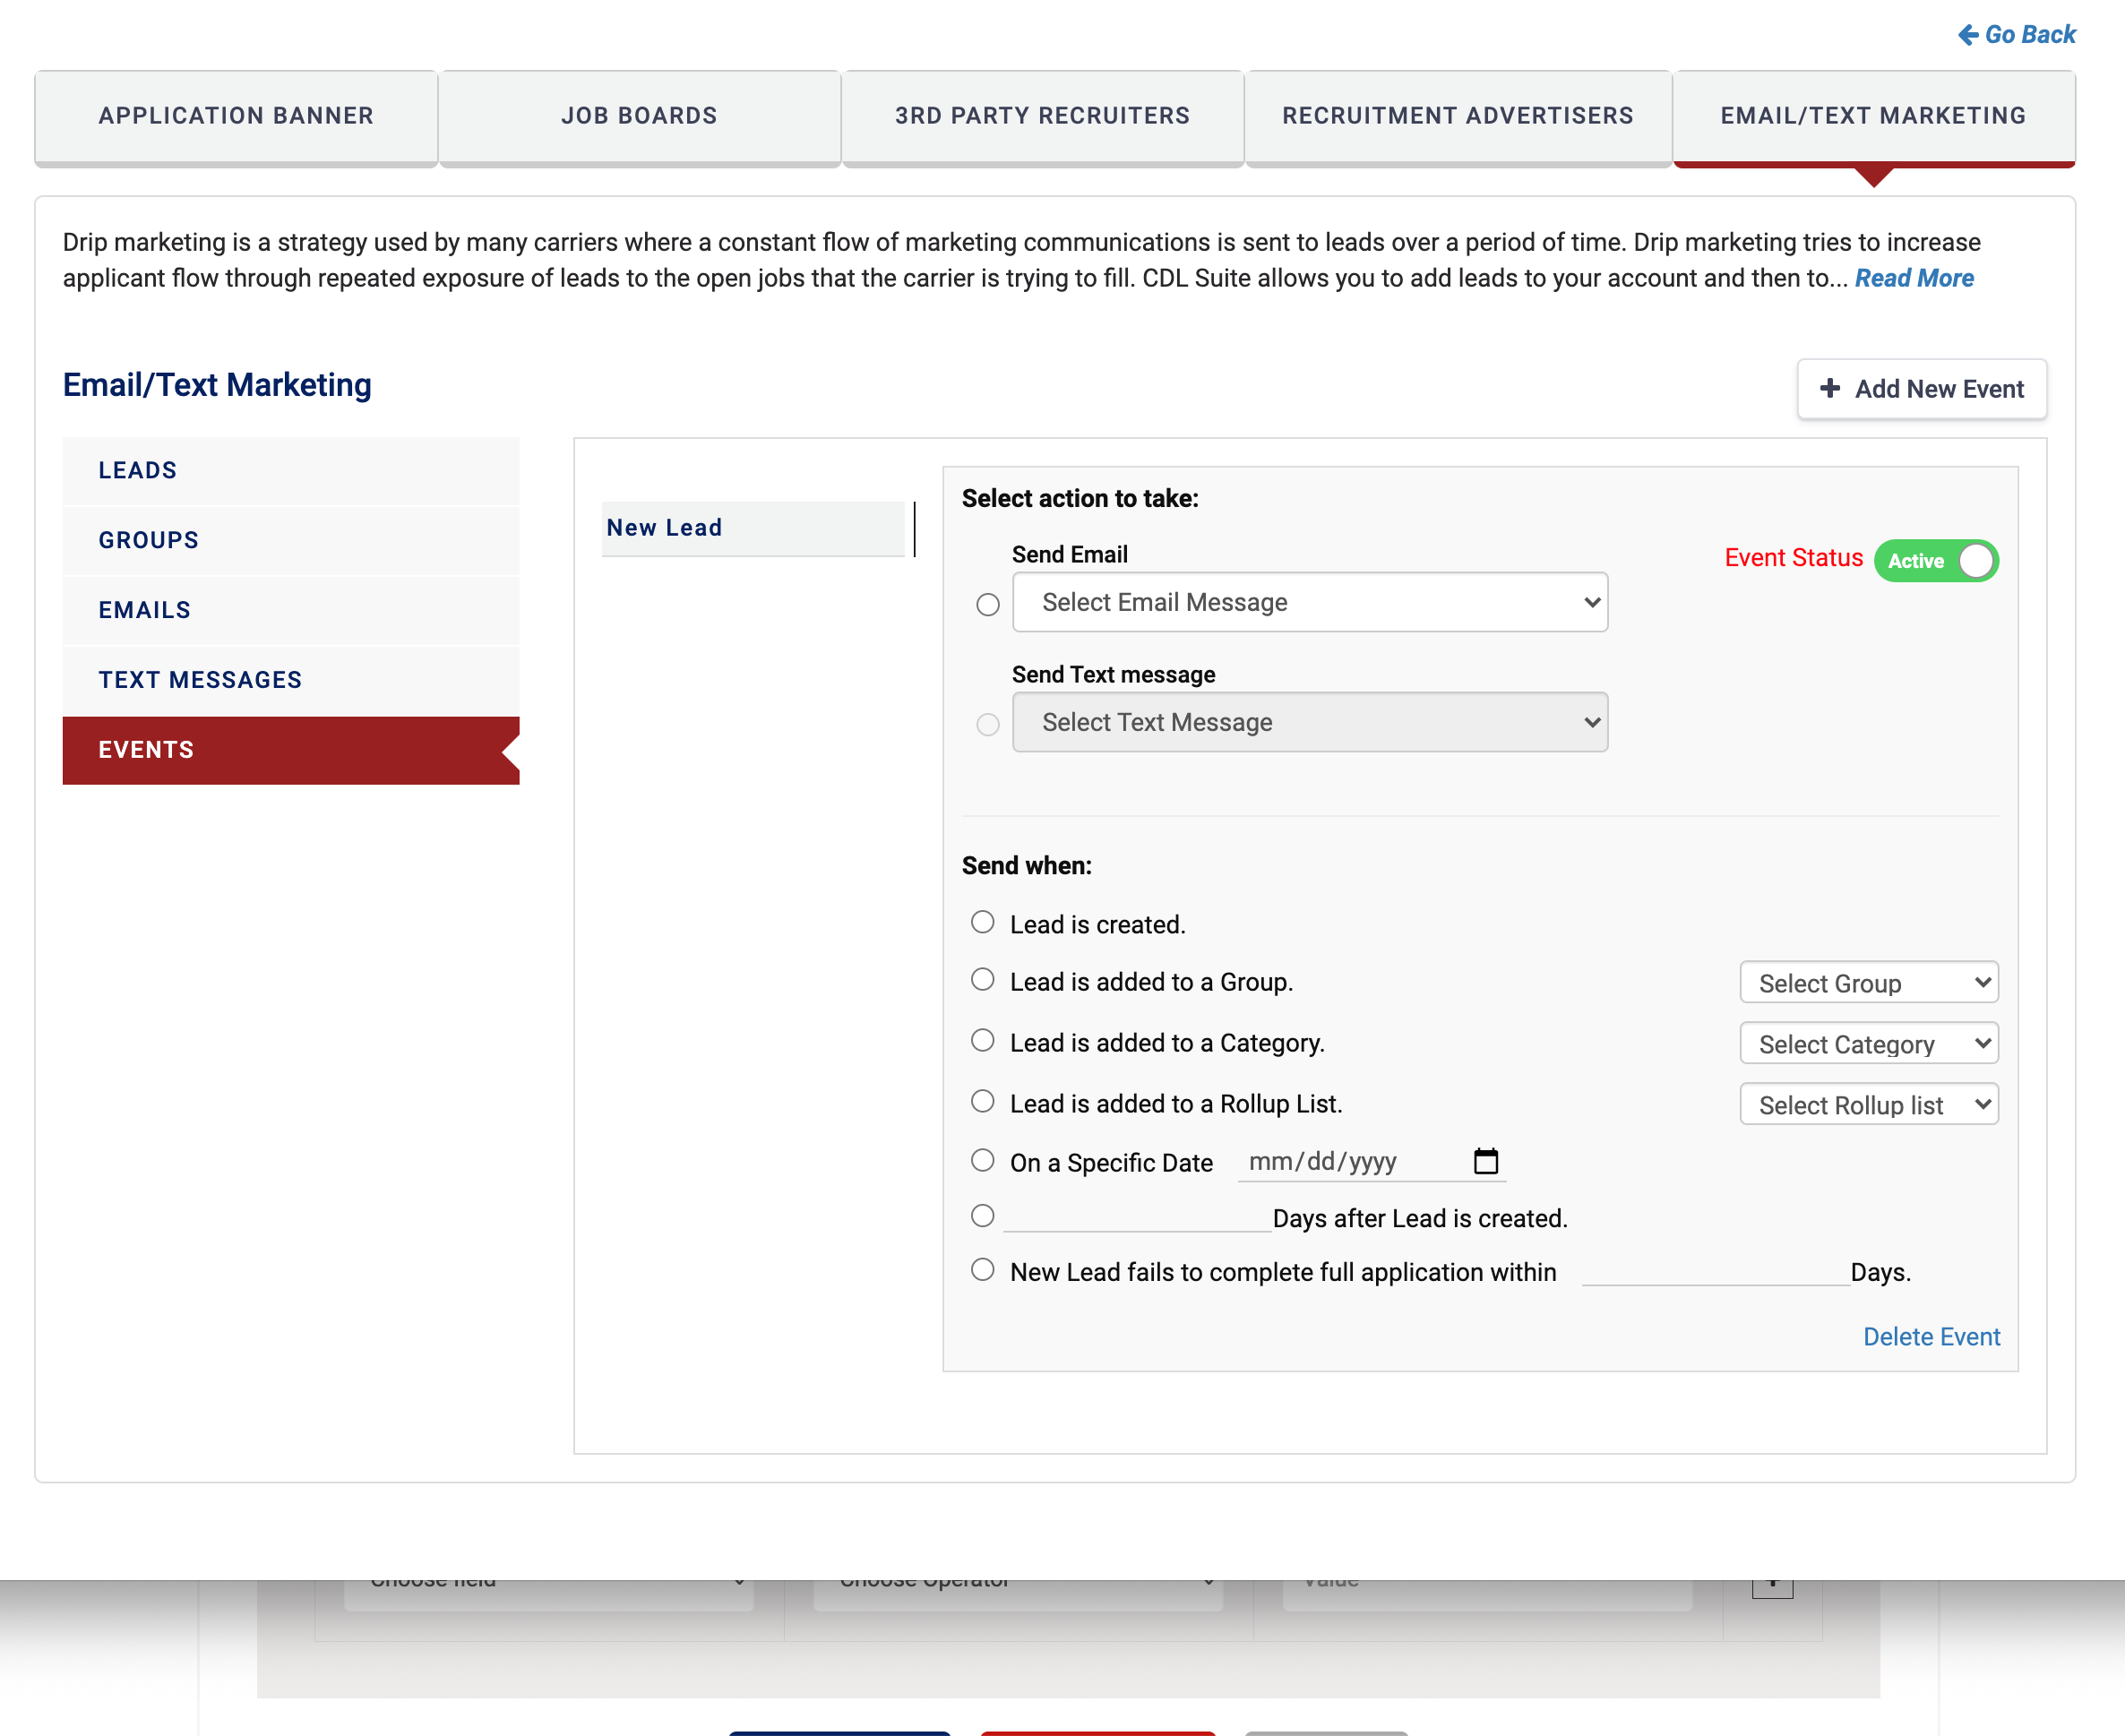Open the calendar date picker icon
Image resolution: width=2125 pixels, height=1736 pixels.
tap(1485, 1161)
